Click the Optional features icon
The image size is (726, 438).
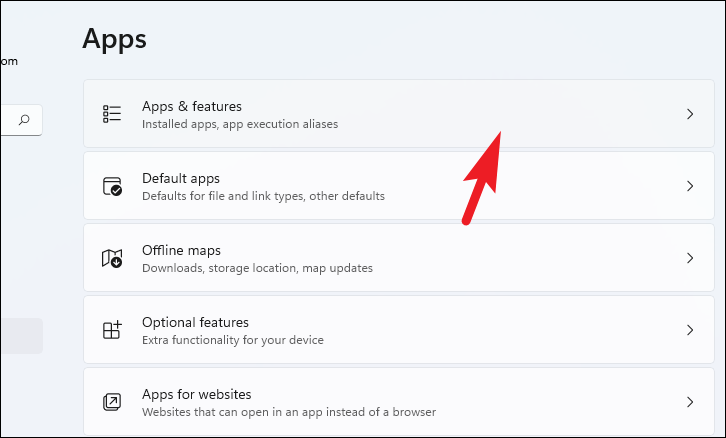pyautogui.click(x=112, y=330)
